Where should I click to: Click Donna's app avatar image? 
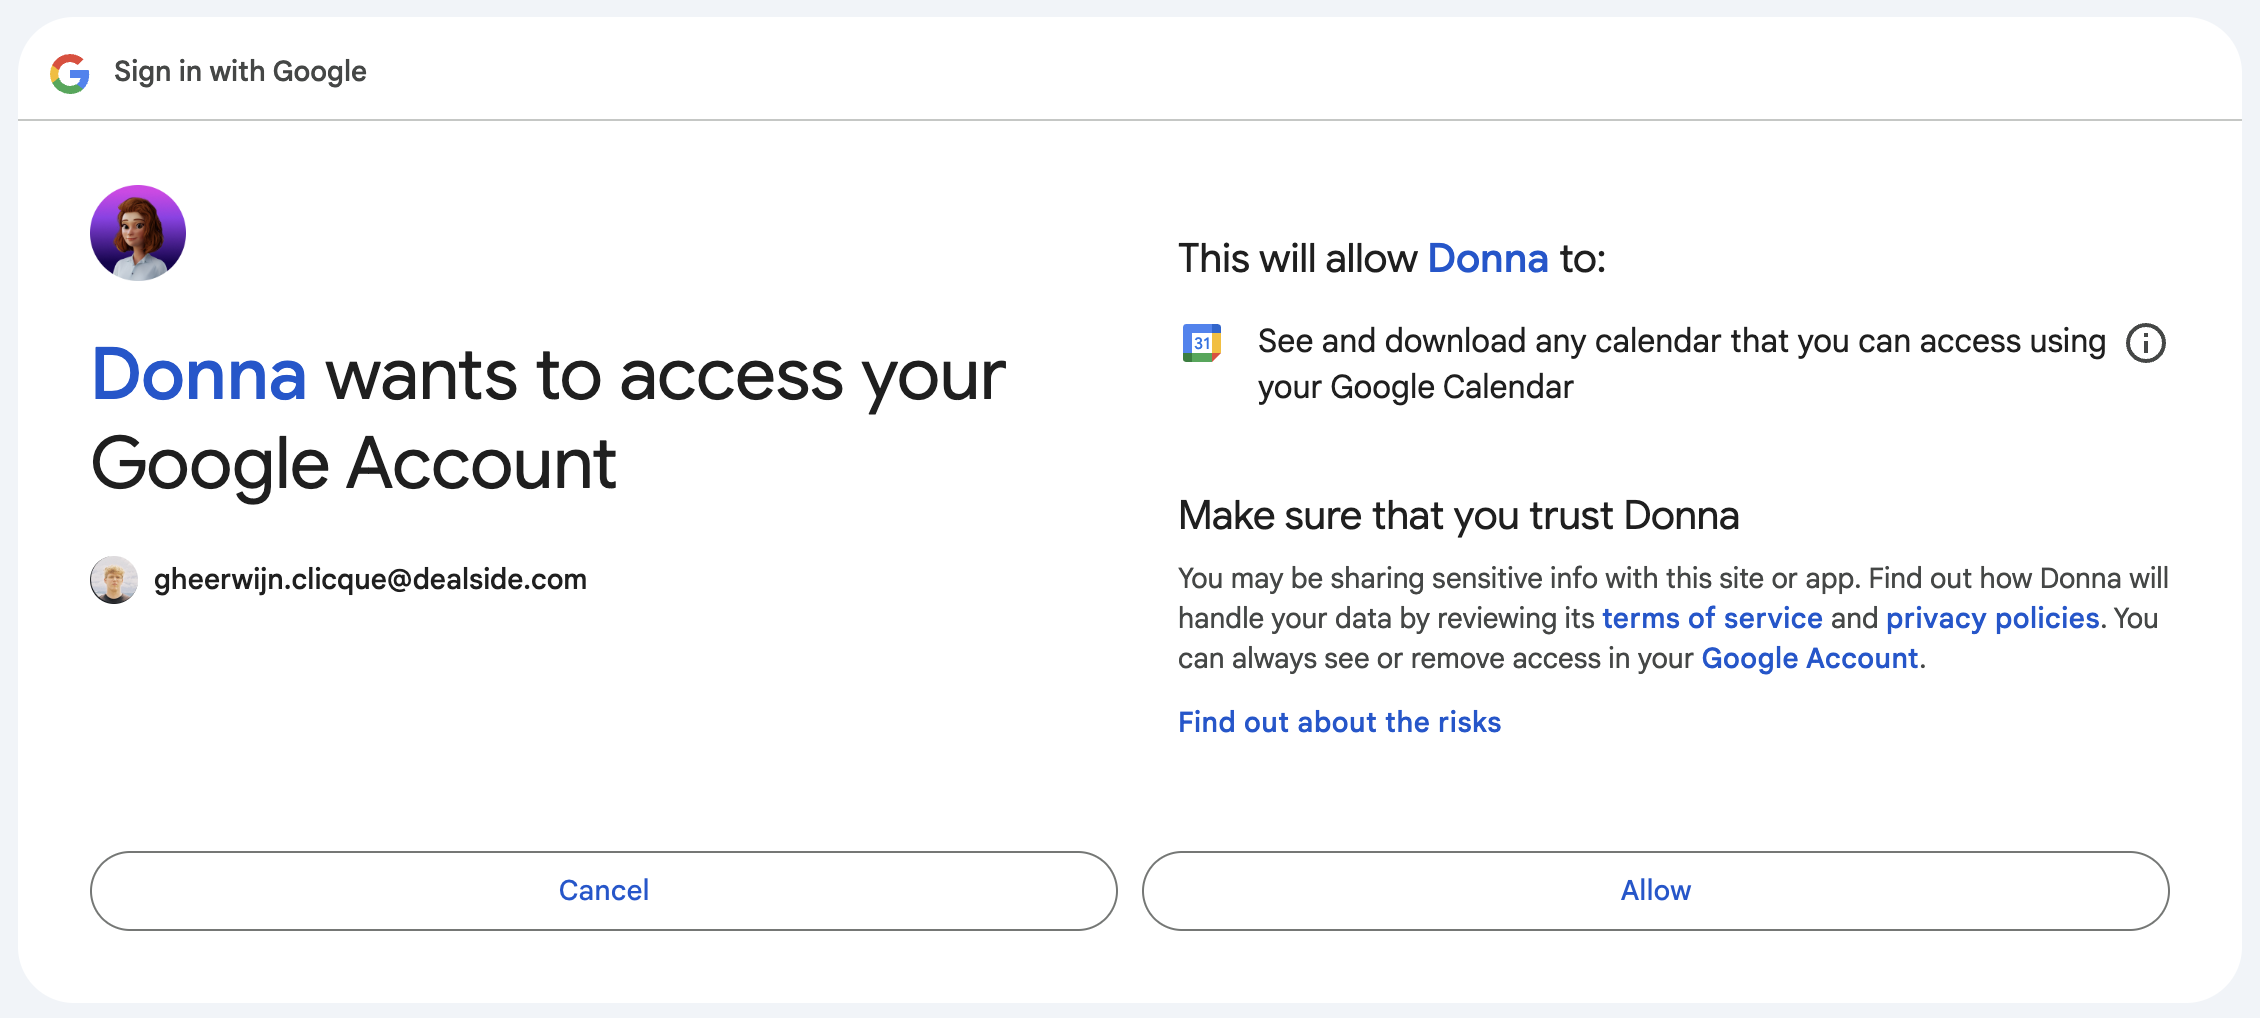[138, 233]
